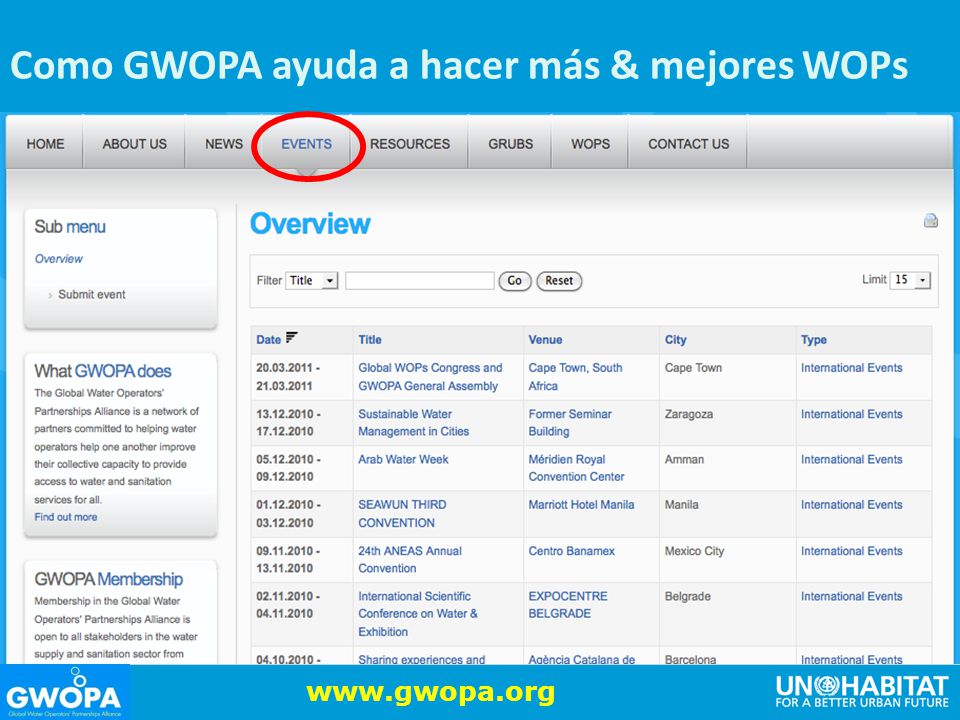
Task: Click the GWOPA Membership heading
Action: tap(108, 579)
